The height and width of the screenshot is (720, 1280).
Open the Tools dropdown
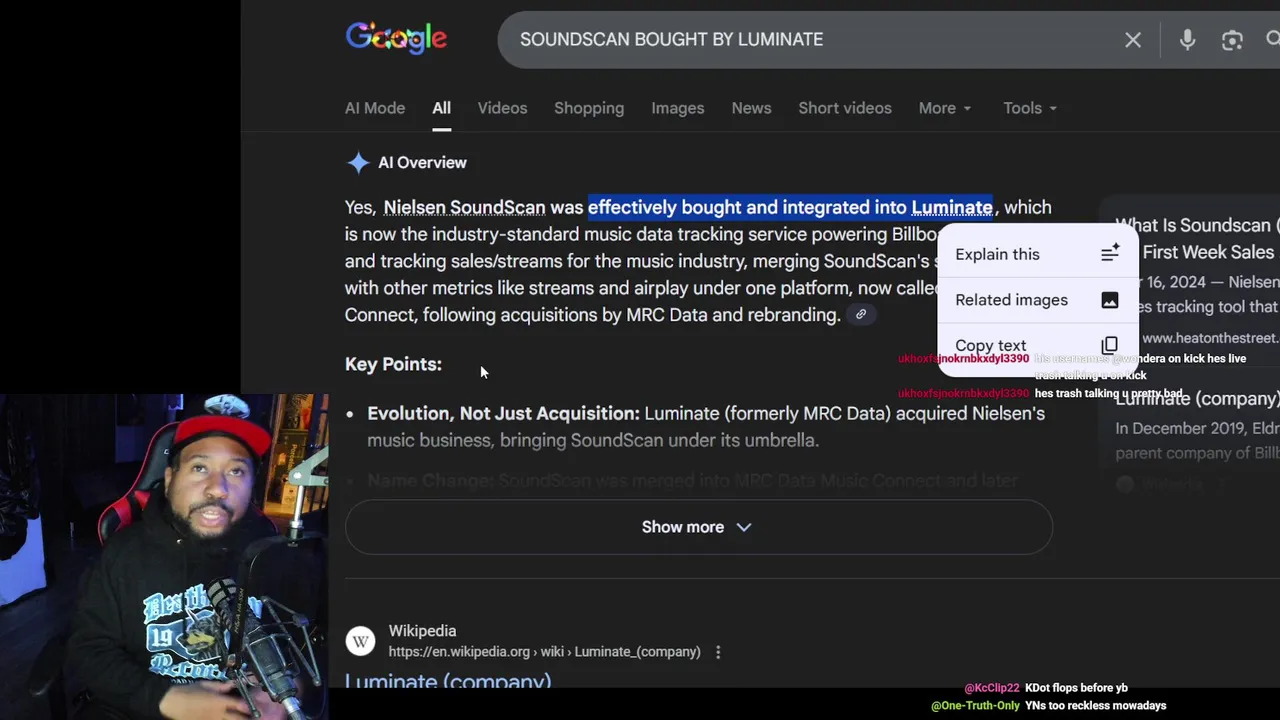(x=1030, y=108)
